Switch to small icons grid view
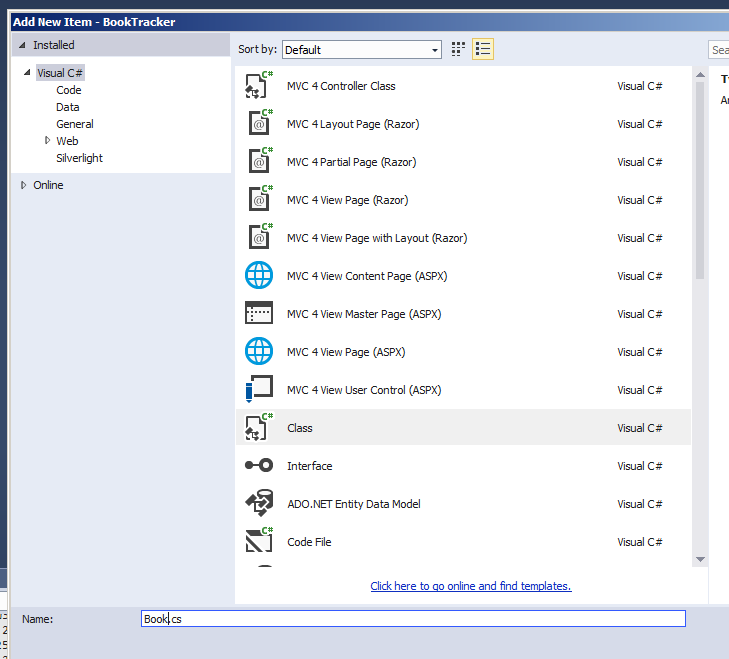The width and height of the screenshot is (729, 659). pos(459,49)
